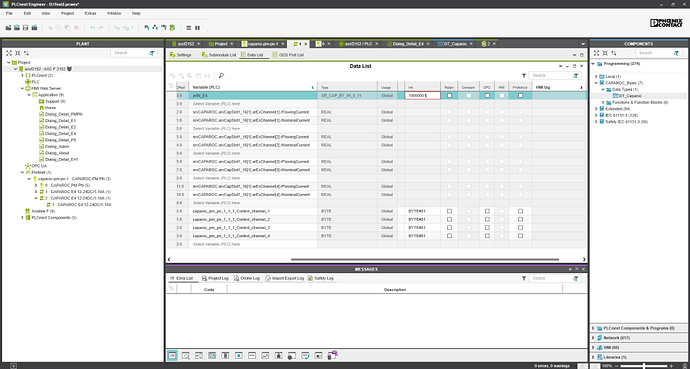Click the funnel filter icon in Messages panel

524,278
